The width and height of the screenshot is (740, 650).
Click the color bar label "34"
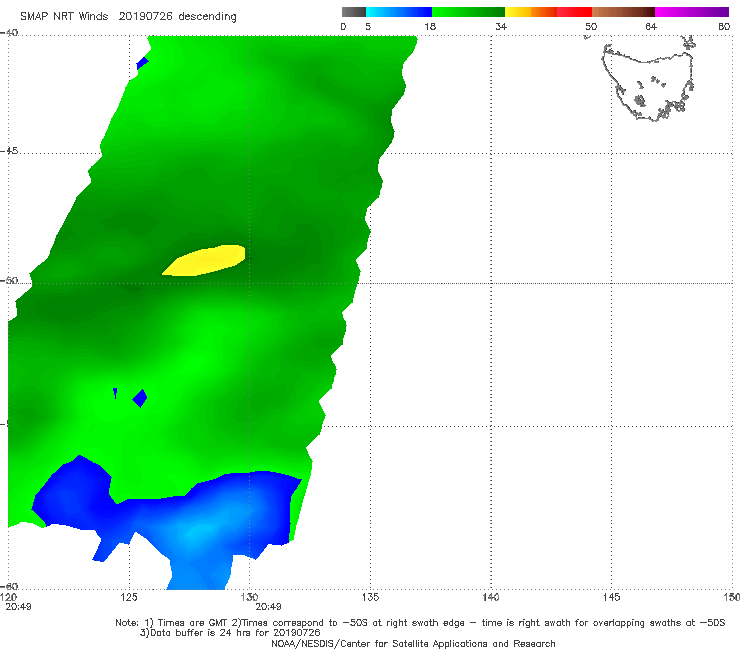(x=501, y=27)
